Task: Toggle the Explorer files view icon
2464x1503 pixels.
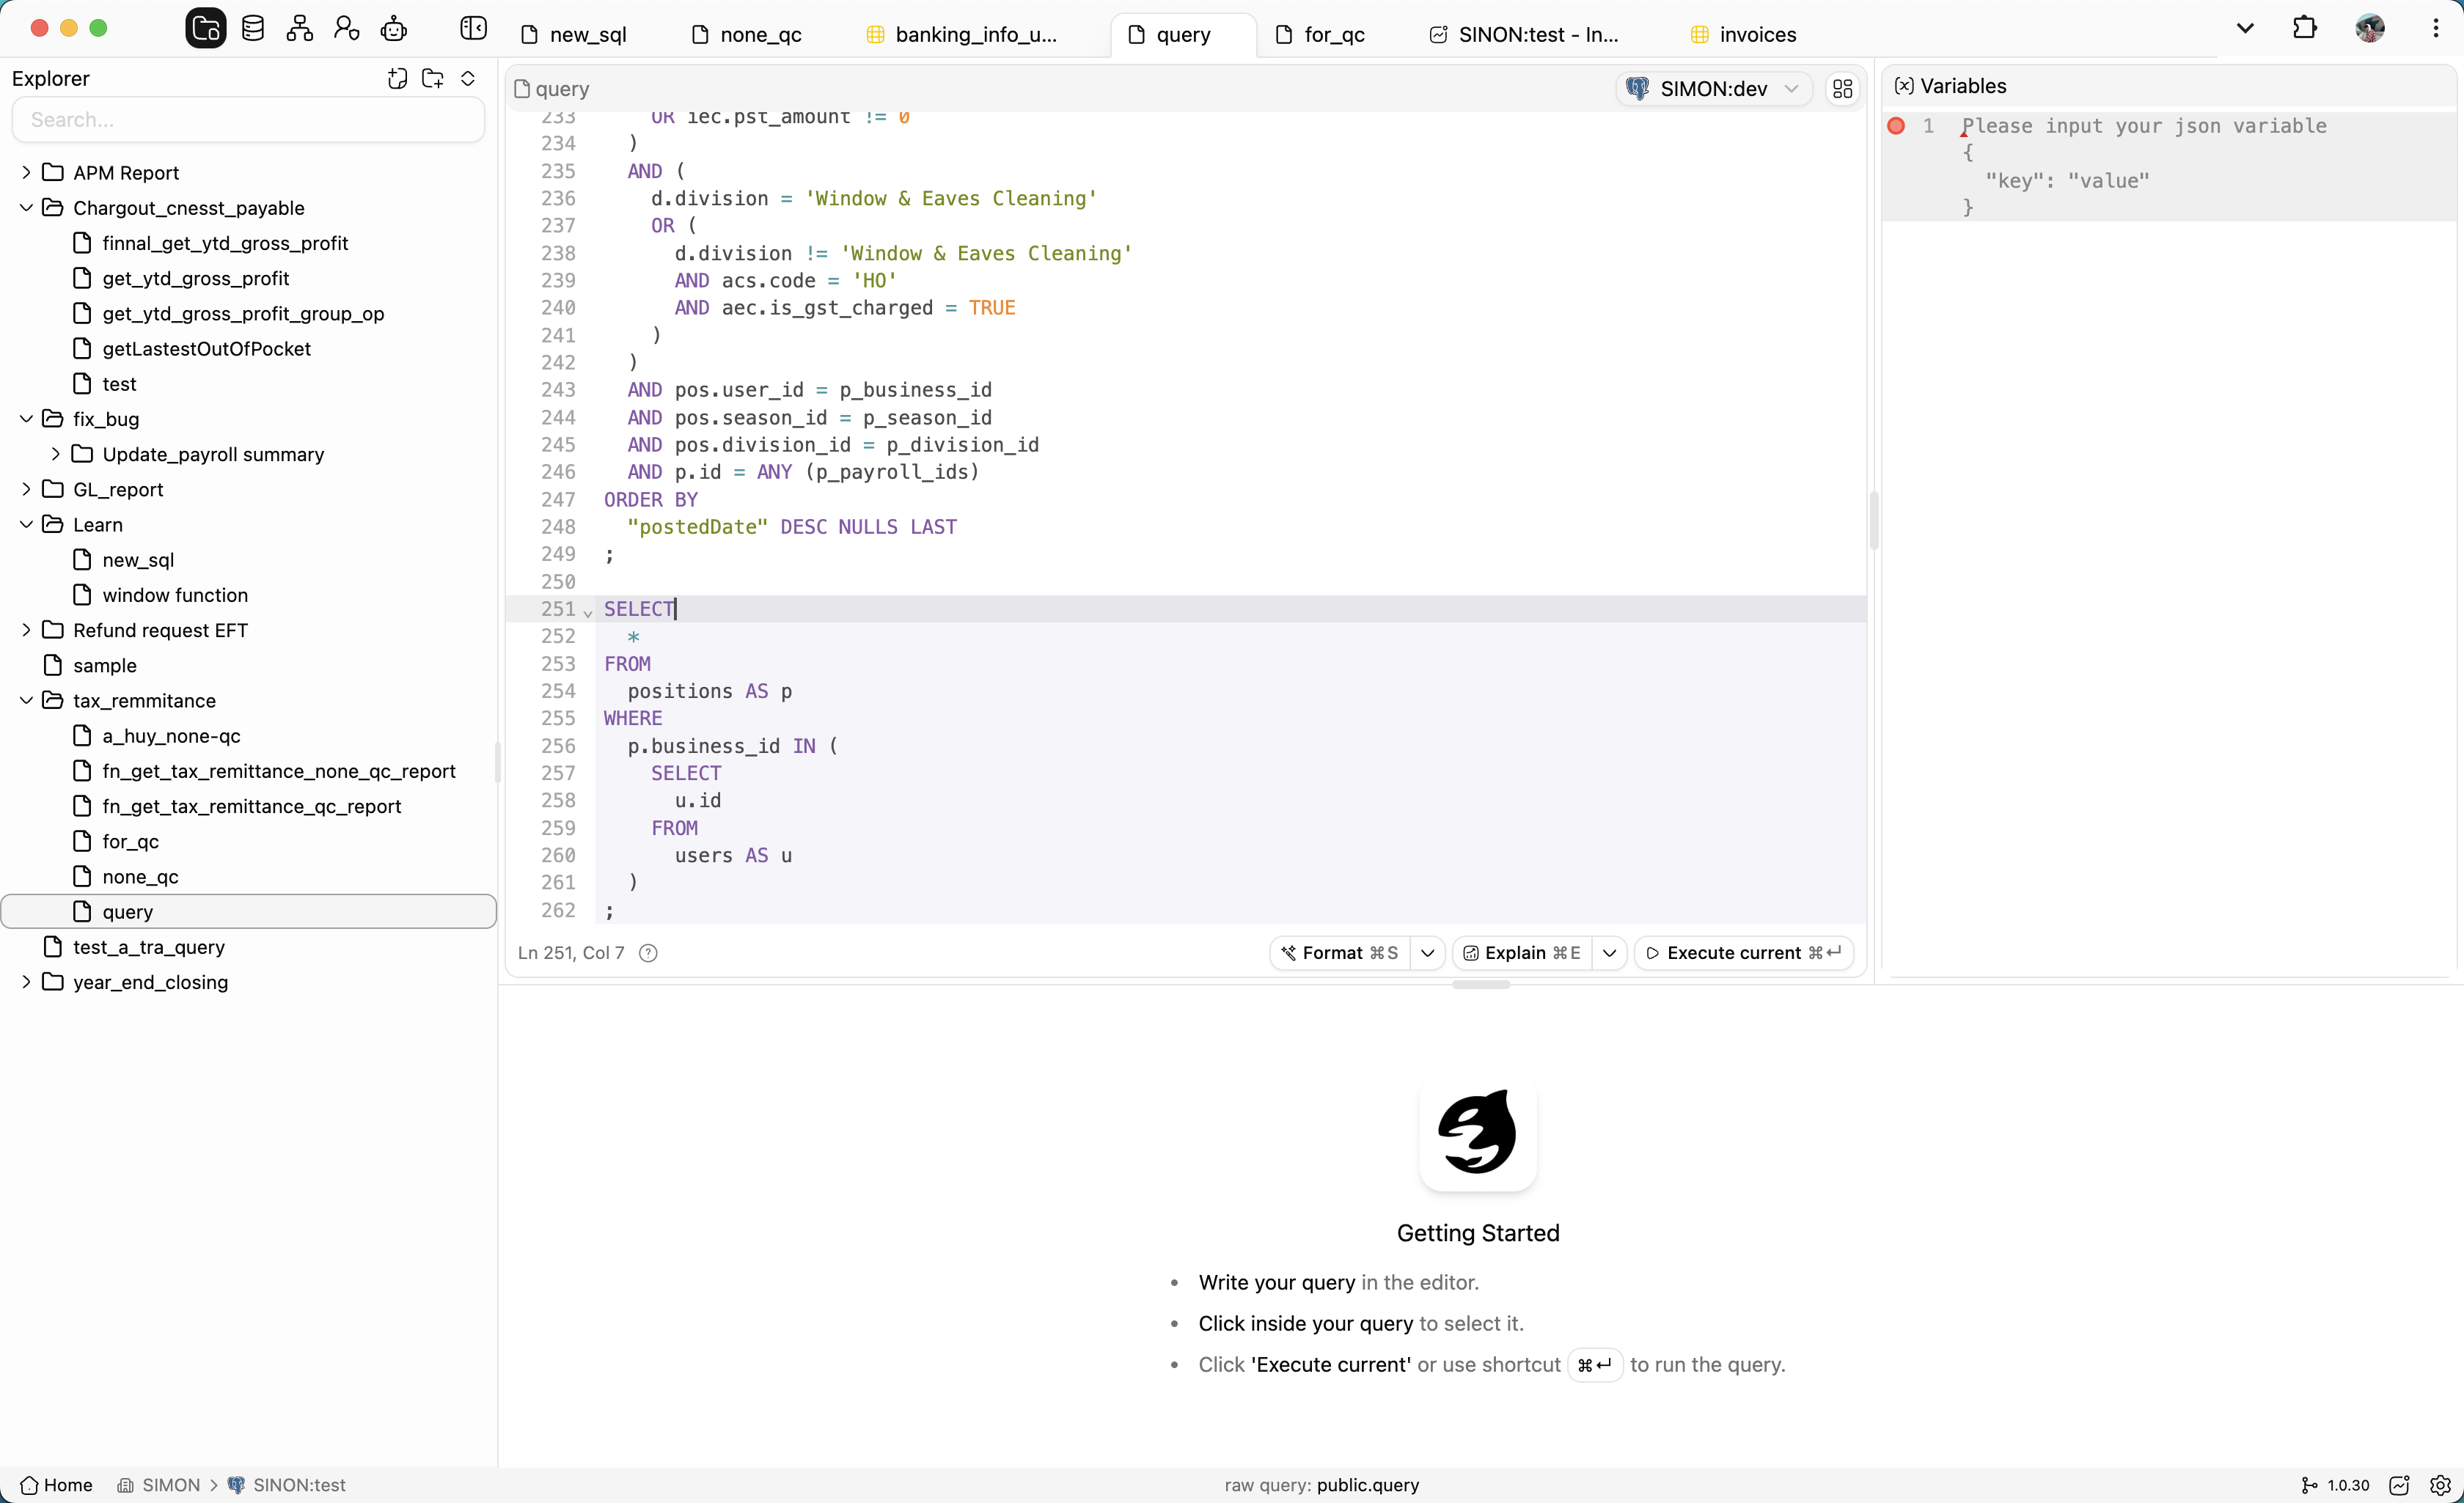Action: [205, 28]
